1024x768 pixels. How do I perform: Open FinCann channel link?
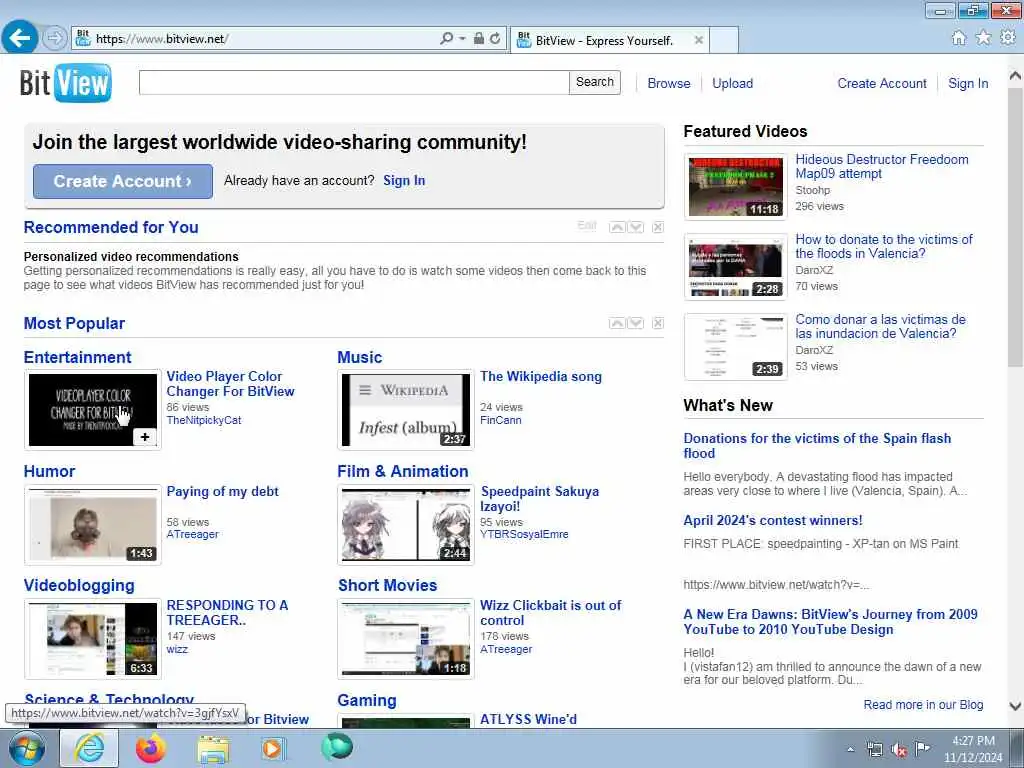click(500, 420)
